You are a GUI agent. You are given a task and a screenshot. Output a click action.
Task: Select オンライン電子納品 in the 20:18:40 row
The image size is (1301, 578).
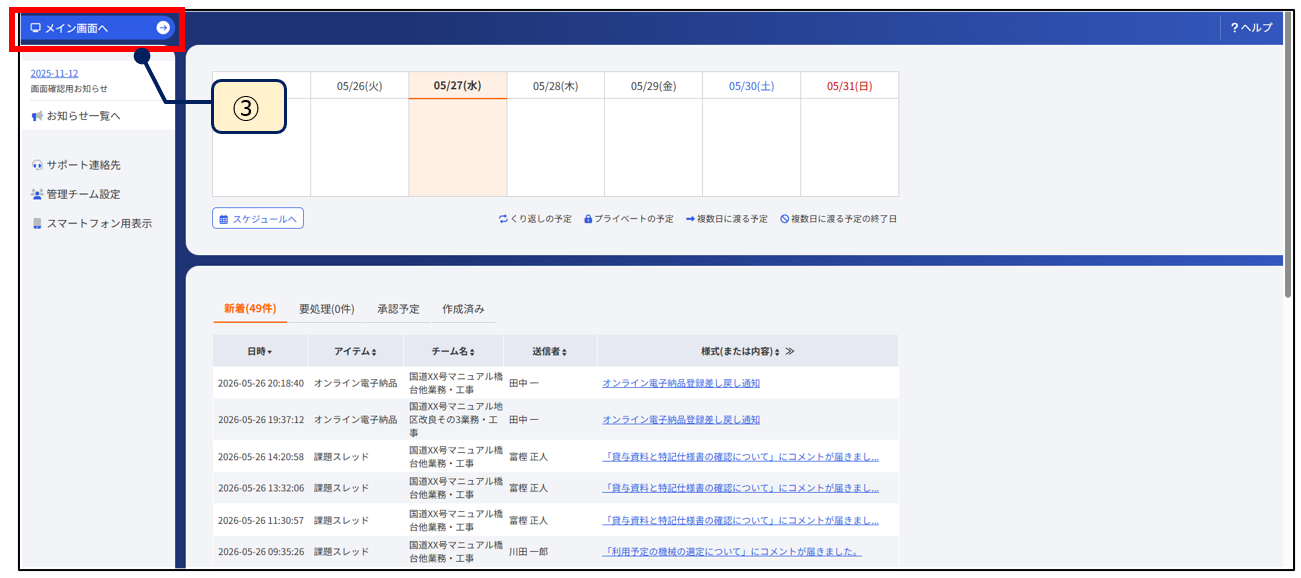[x=355, y=383]
